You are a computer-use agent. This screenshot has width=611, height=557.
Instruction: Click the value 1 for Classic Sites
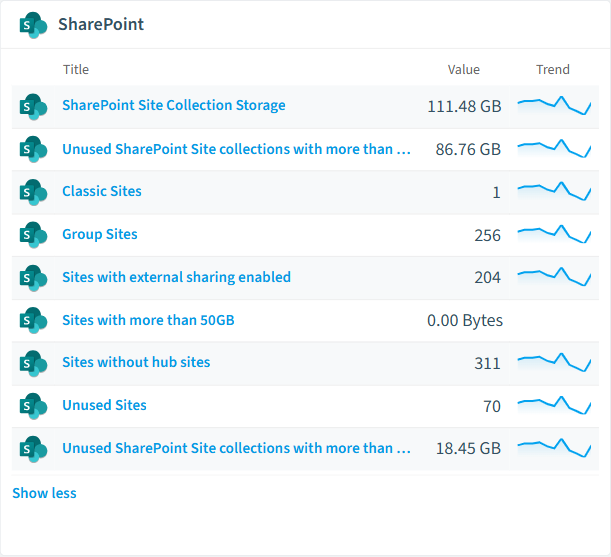click(x=496, y=193)
